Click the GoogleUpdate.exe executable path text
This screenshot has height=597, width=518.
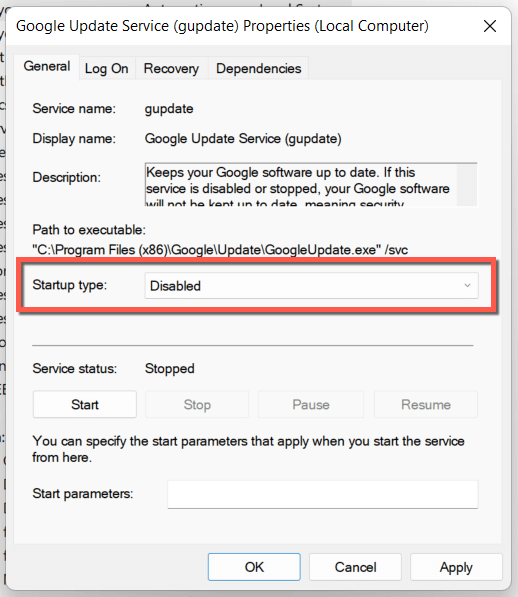(220, 250)
